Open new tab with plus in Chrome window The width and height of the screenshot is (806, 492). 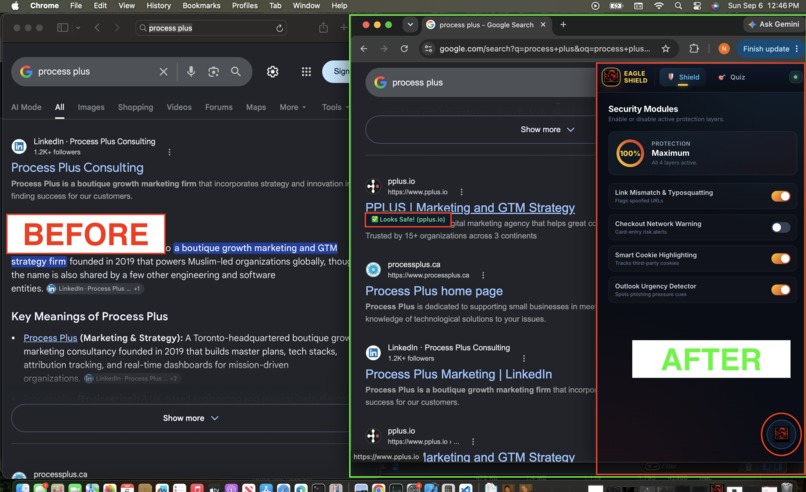pyautogui.click(x=563, y=24)
